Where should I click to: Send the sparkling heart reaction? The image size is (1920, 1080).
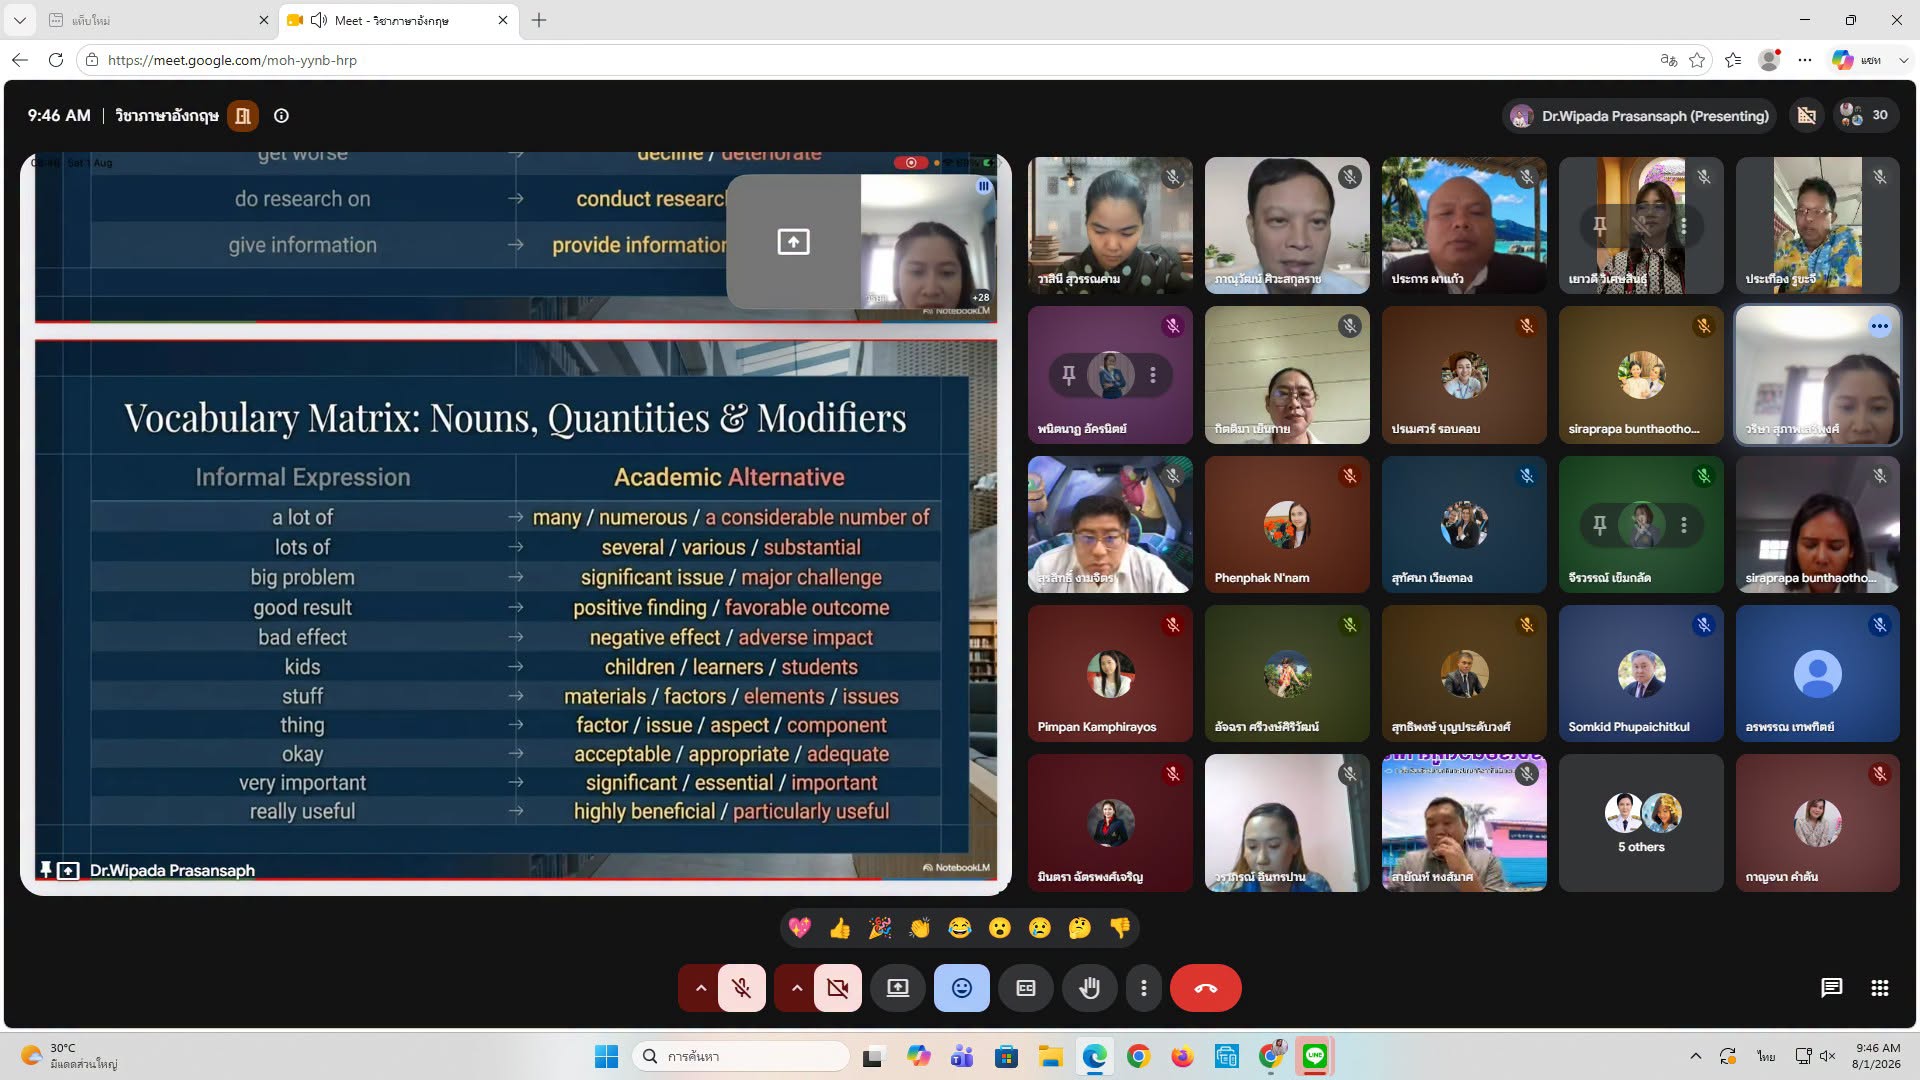pos(800,928)
